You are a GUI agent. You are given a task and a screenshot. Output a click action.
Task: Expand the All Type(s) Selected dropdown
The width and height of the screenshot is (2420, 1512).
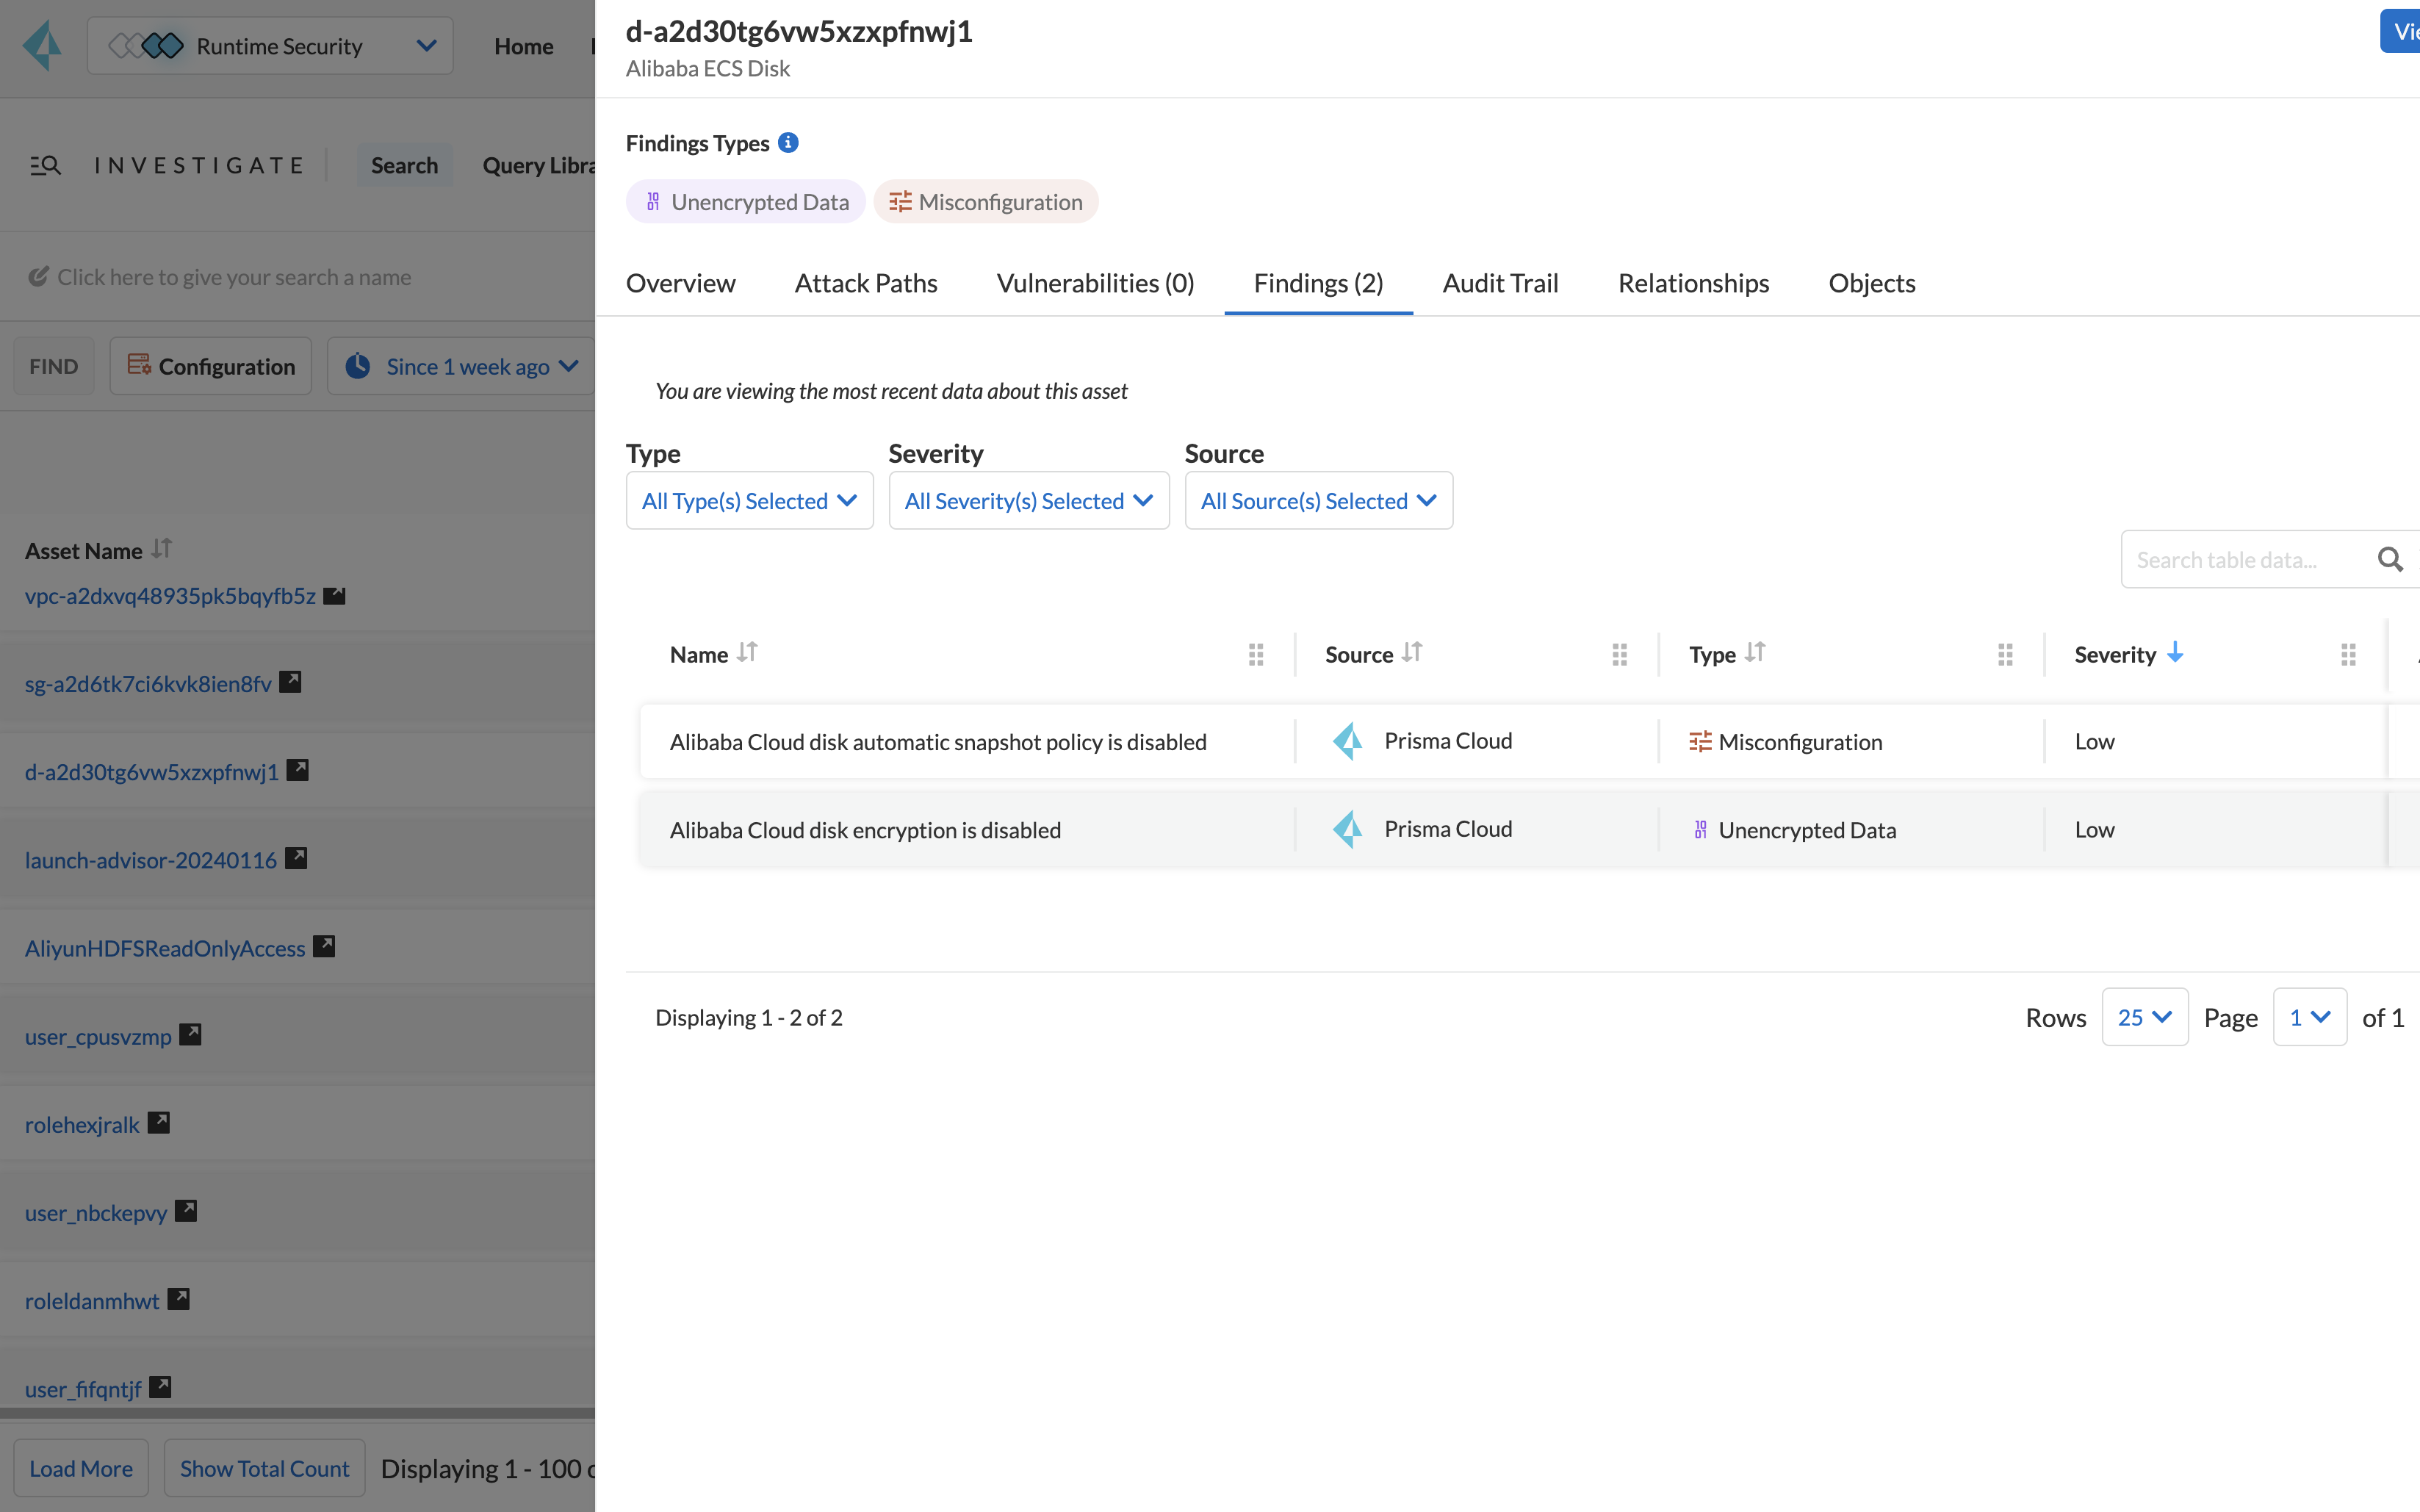749,501
